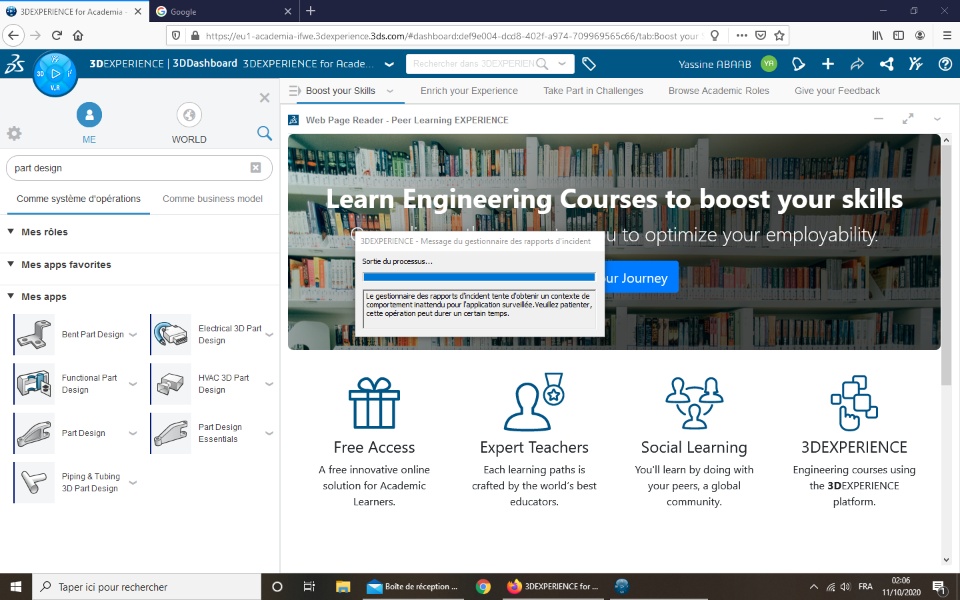This screenshot has height=600, width=960.
Task: Click the 3DS logo icon
Action: click(x=15, y=64)
